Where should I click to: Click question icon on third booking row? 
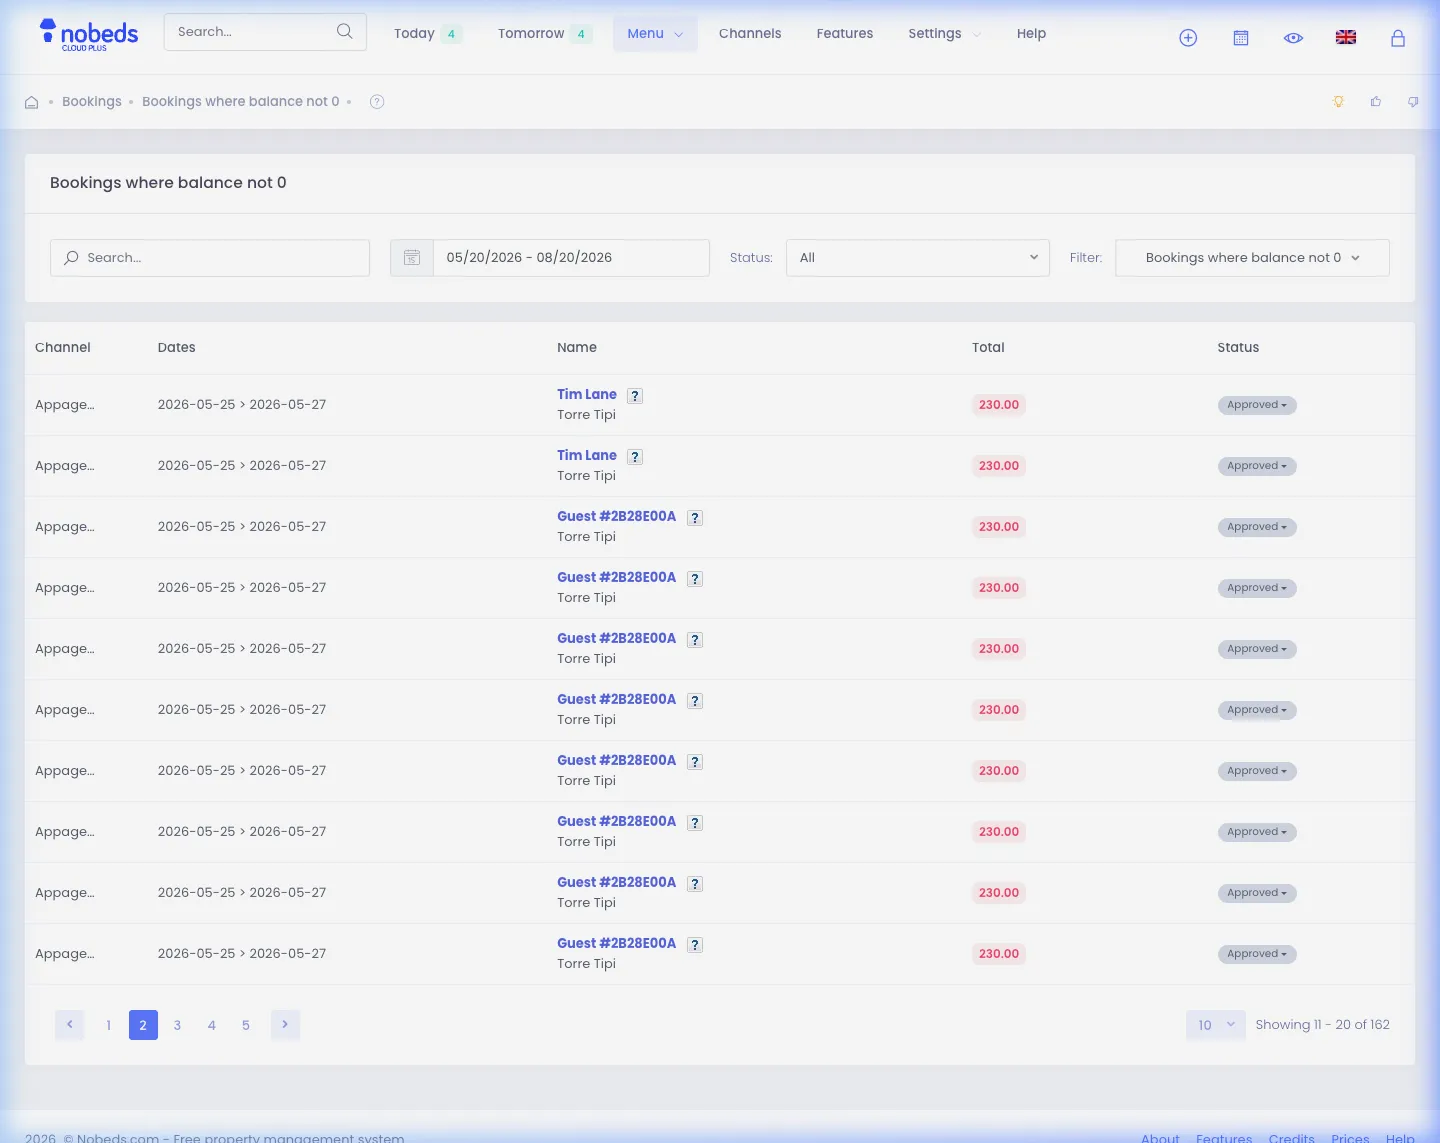(695, 518)
